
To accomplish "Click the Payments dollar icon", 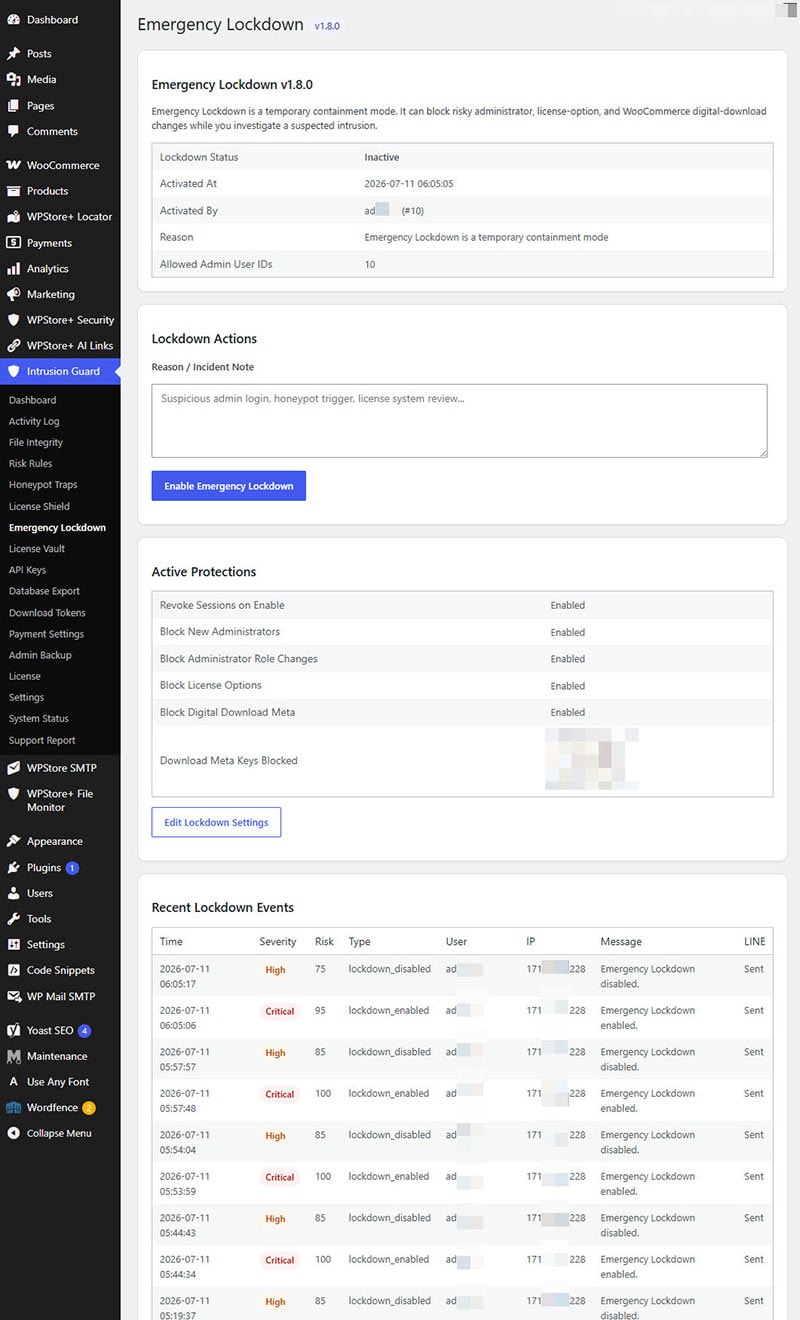I will click(13, 243).
